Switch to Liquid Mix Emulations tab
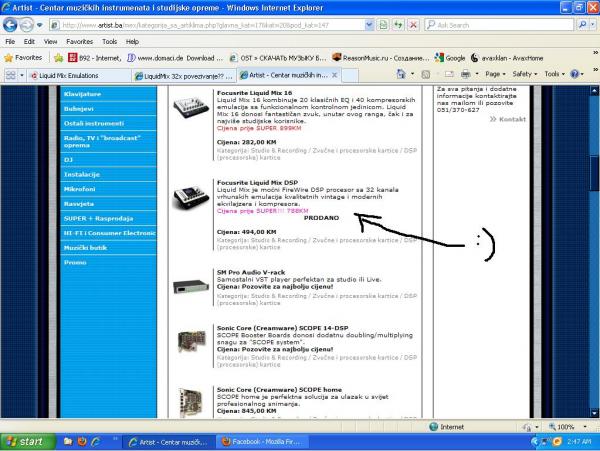Screen dimensions: 600x451 (79, 75)
